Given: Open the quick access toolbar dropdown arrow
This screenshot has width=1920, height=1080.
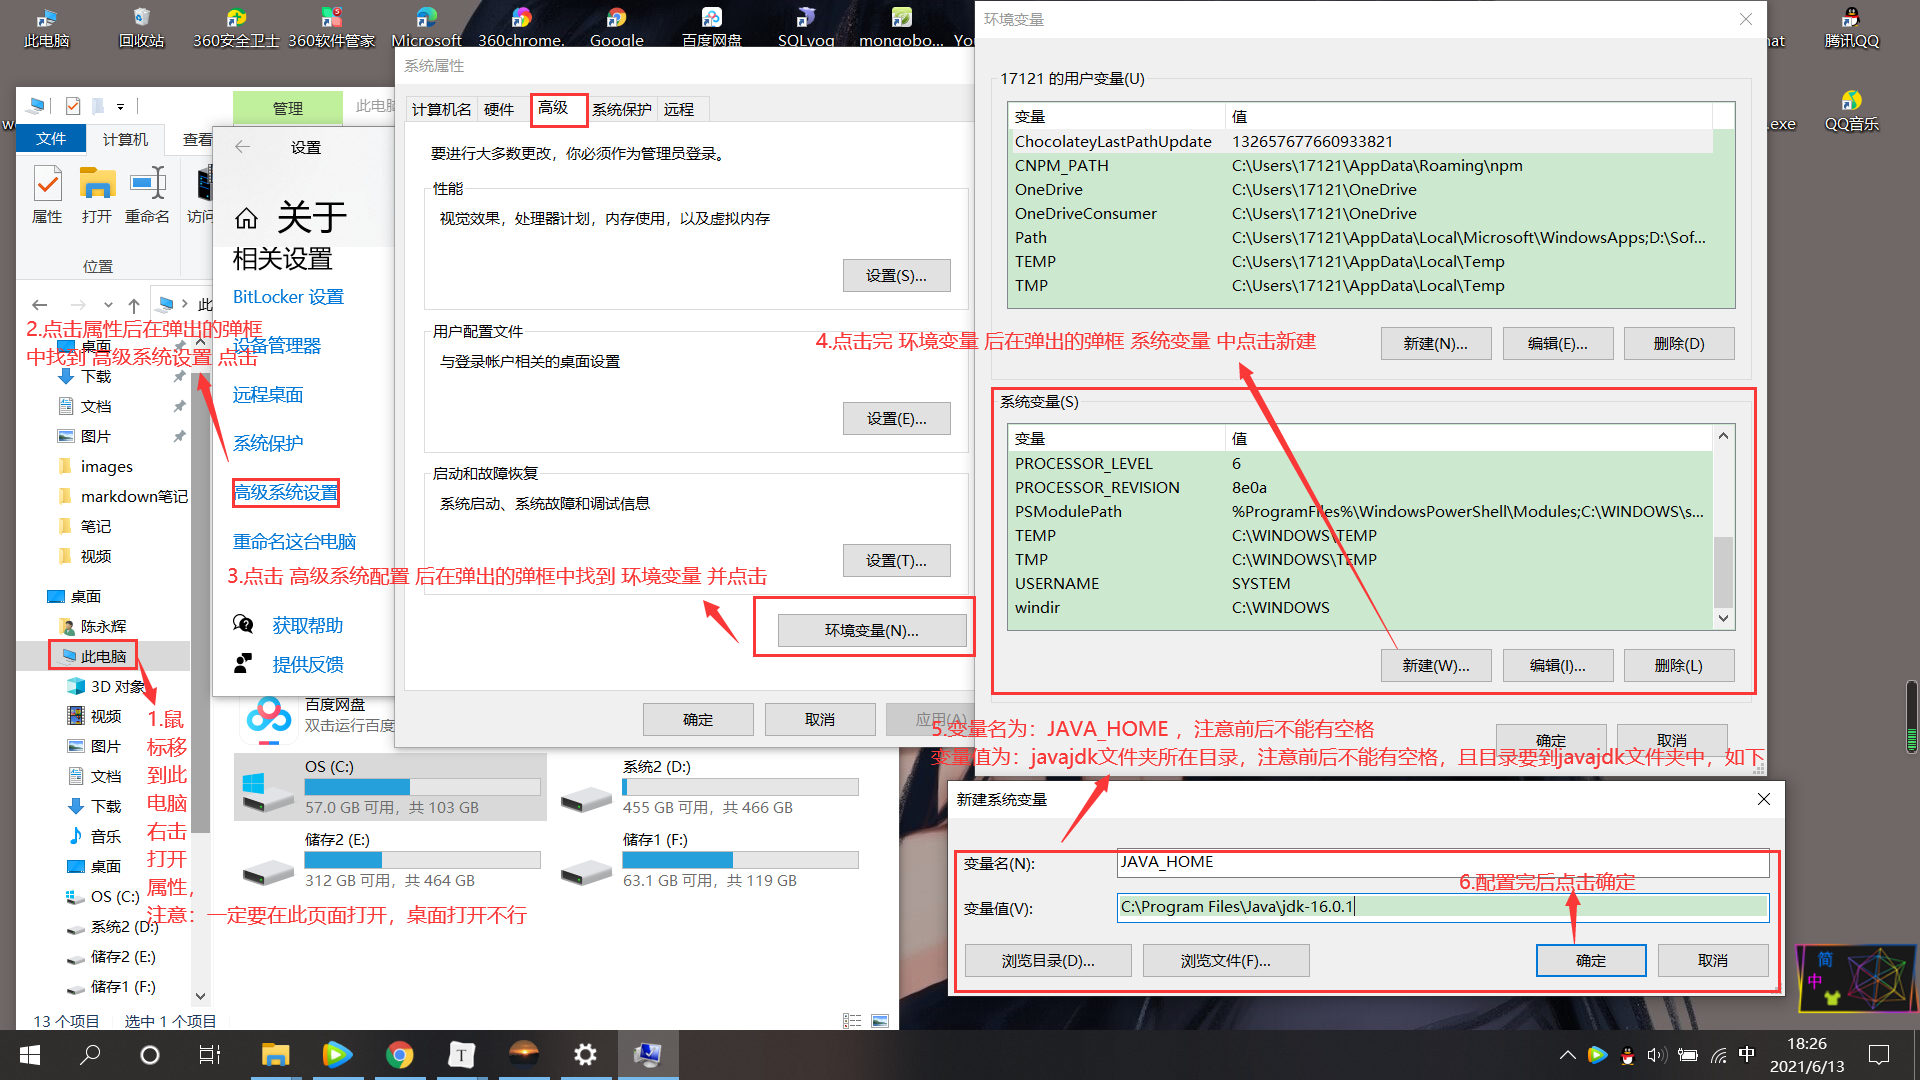Looking at the screenshot, I should click(122, 105).
